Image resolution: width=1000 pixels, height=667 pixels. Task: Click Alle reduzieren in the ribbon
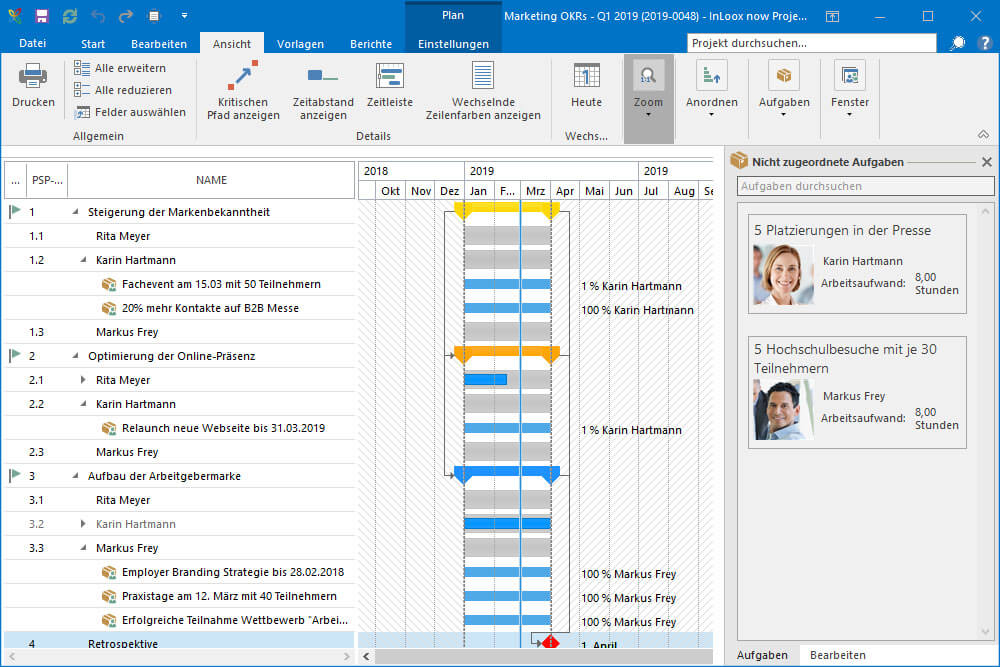122,90
